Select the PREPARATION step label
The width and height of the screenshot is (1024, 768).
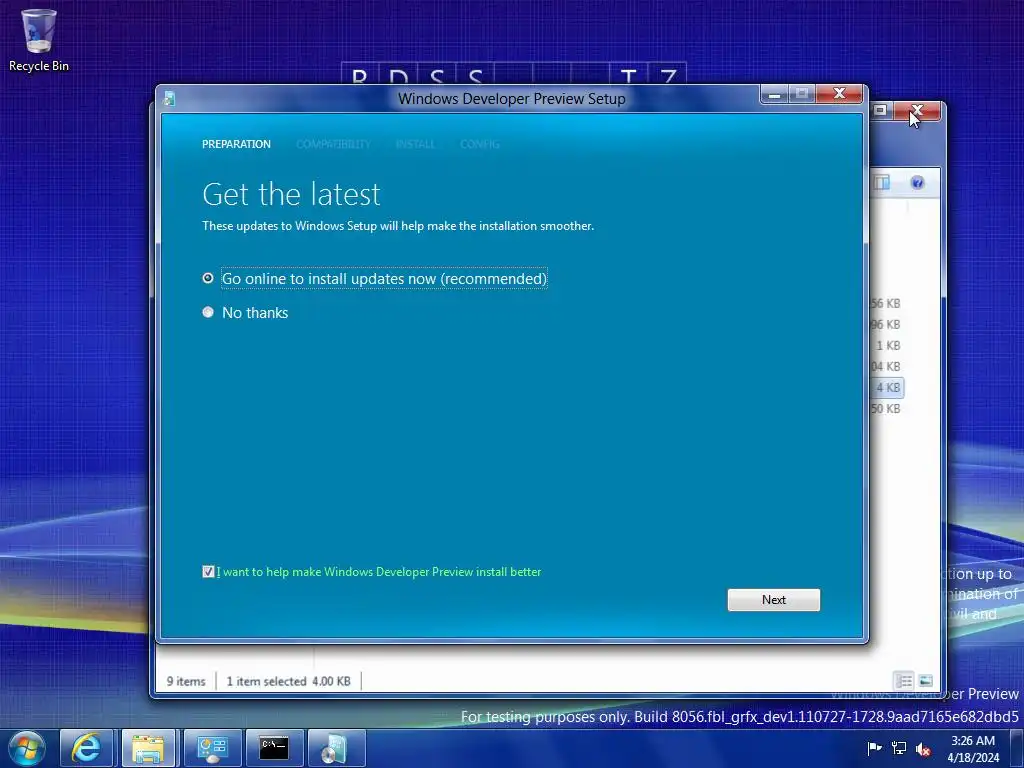pos(236,144)
